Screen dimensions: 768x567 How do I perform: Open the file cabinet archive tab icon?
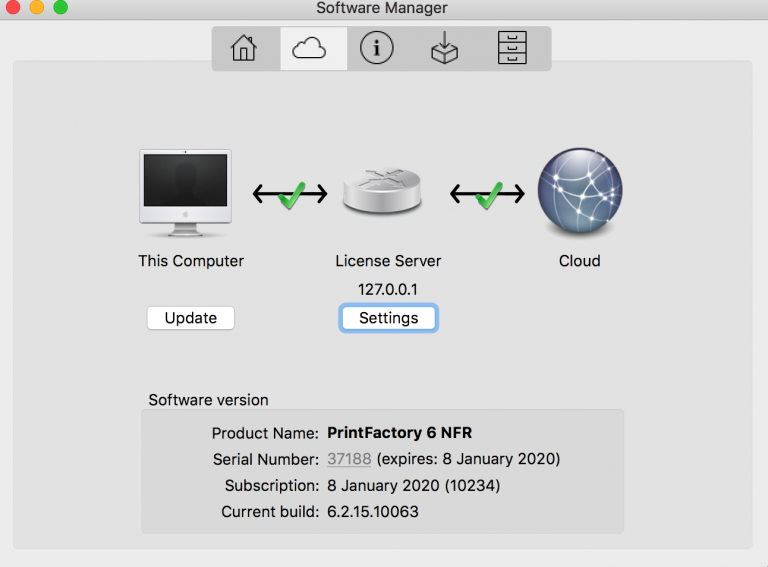(512, 48)
